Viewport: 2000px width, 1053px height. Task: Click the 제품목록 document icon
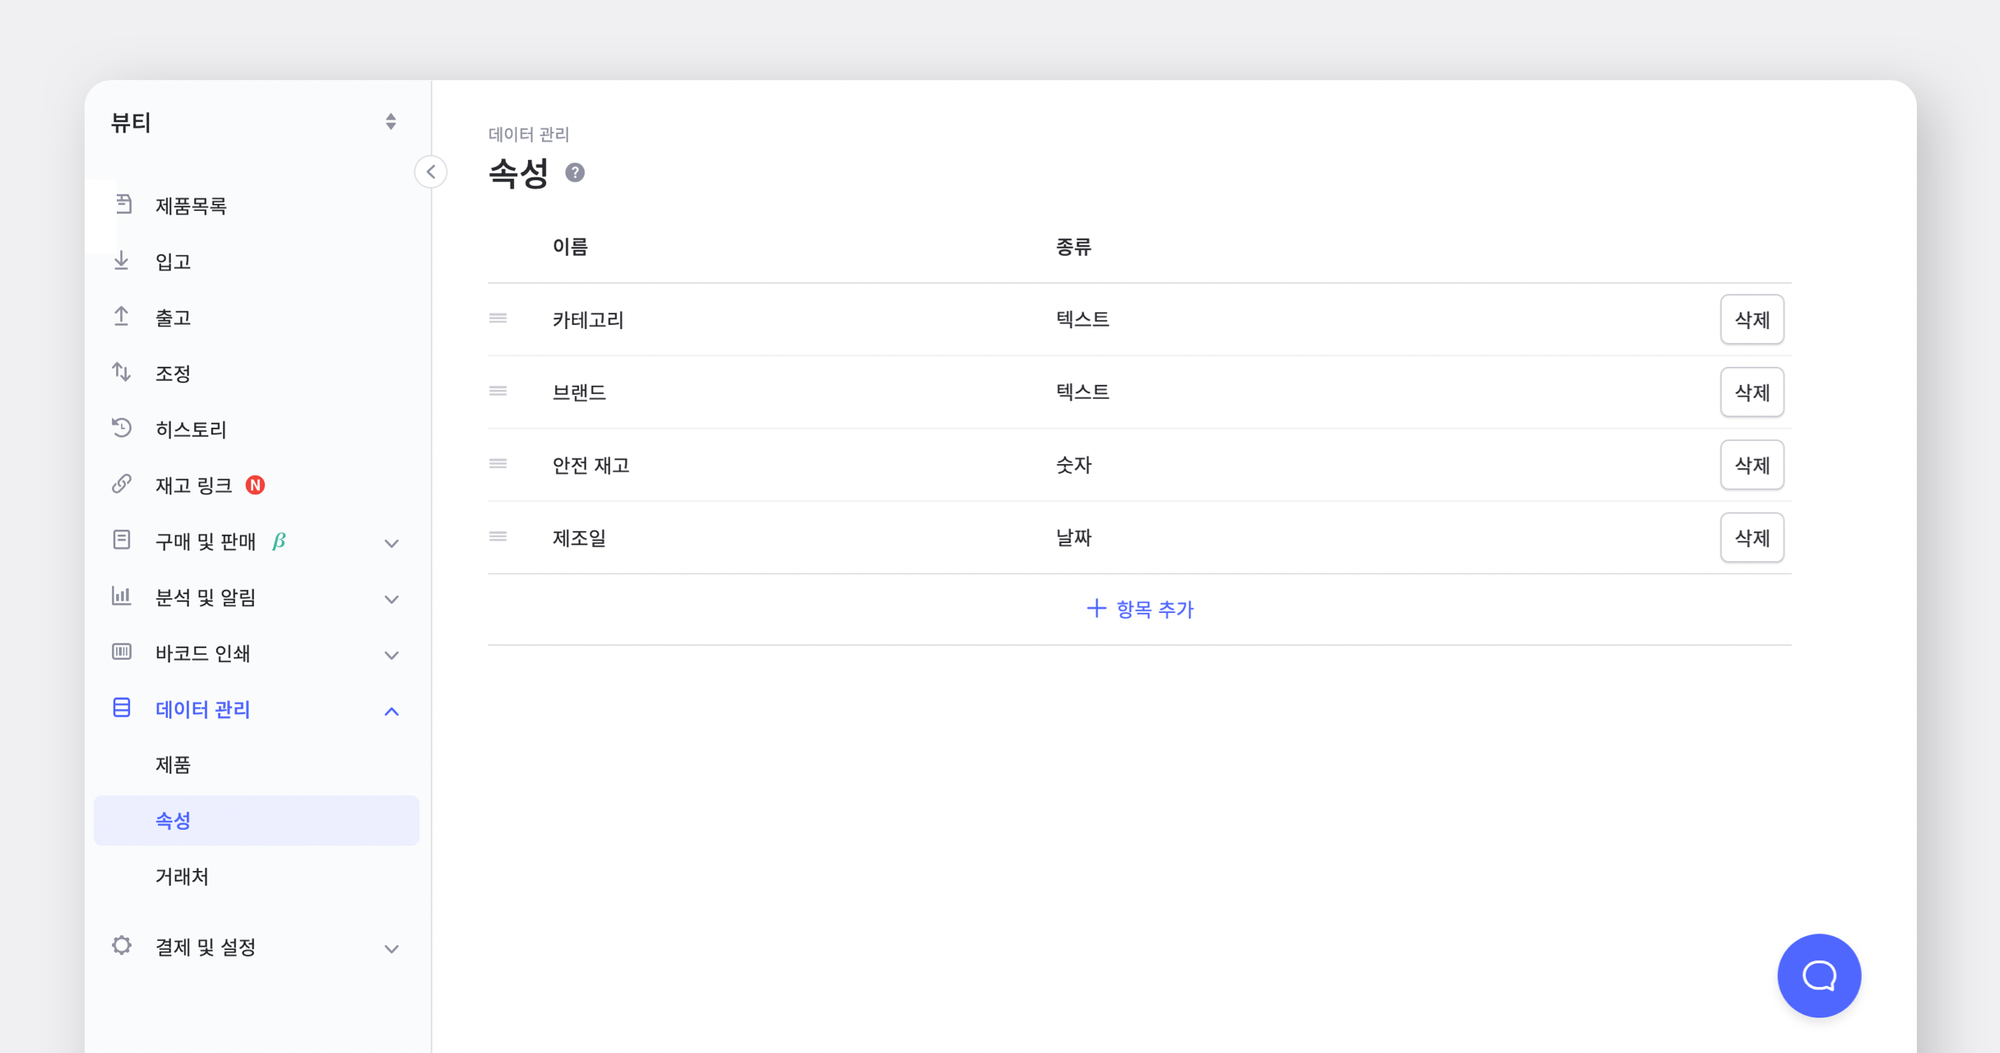tap(123, 204)
